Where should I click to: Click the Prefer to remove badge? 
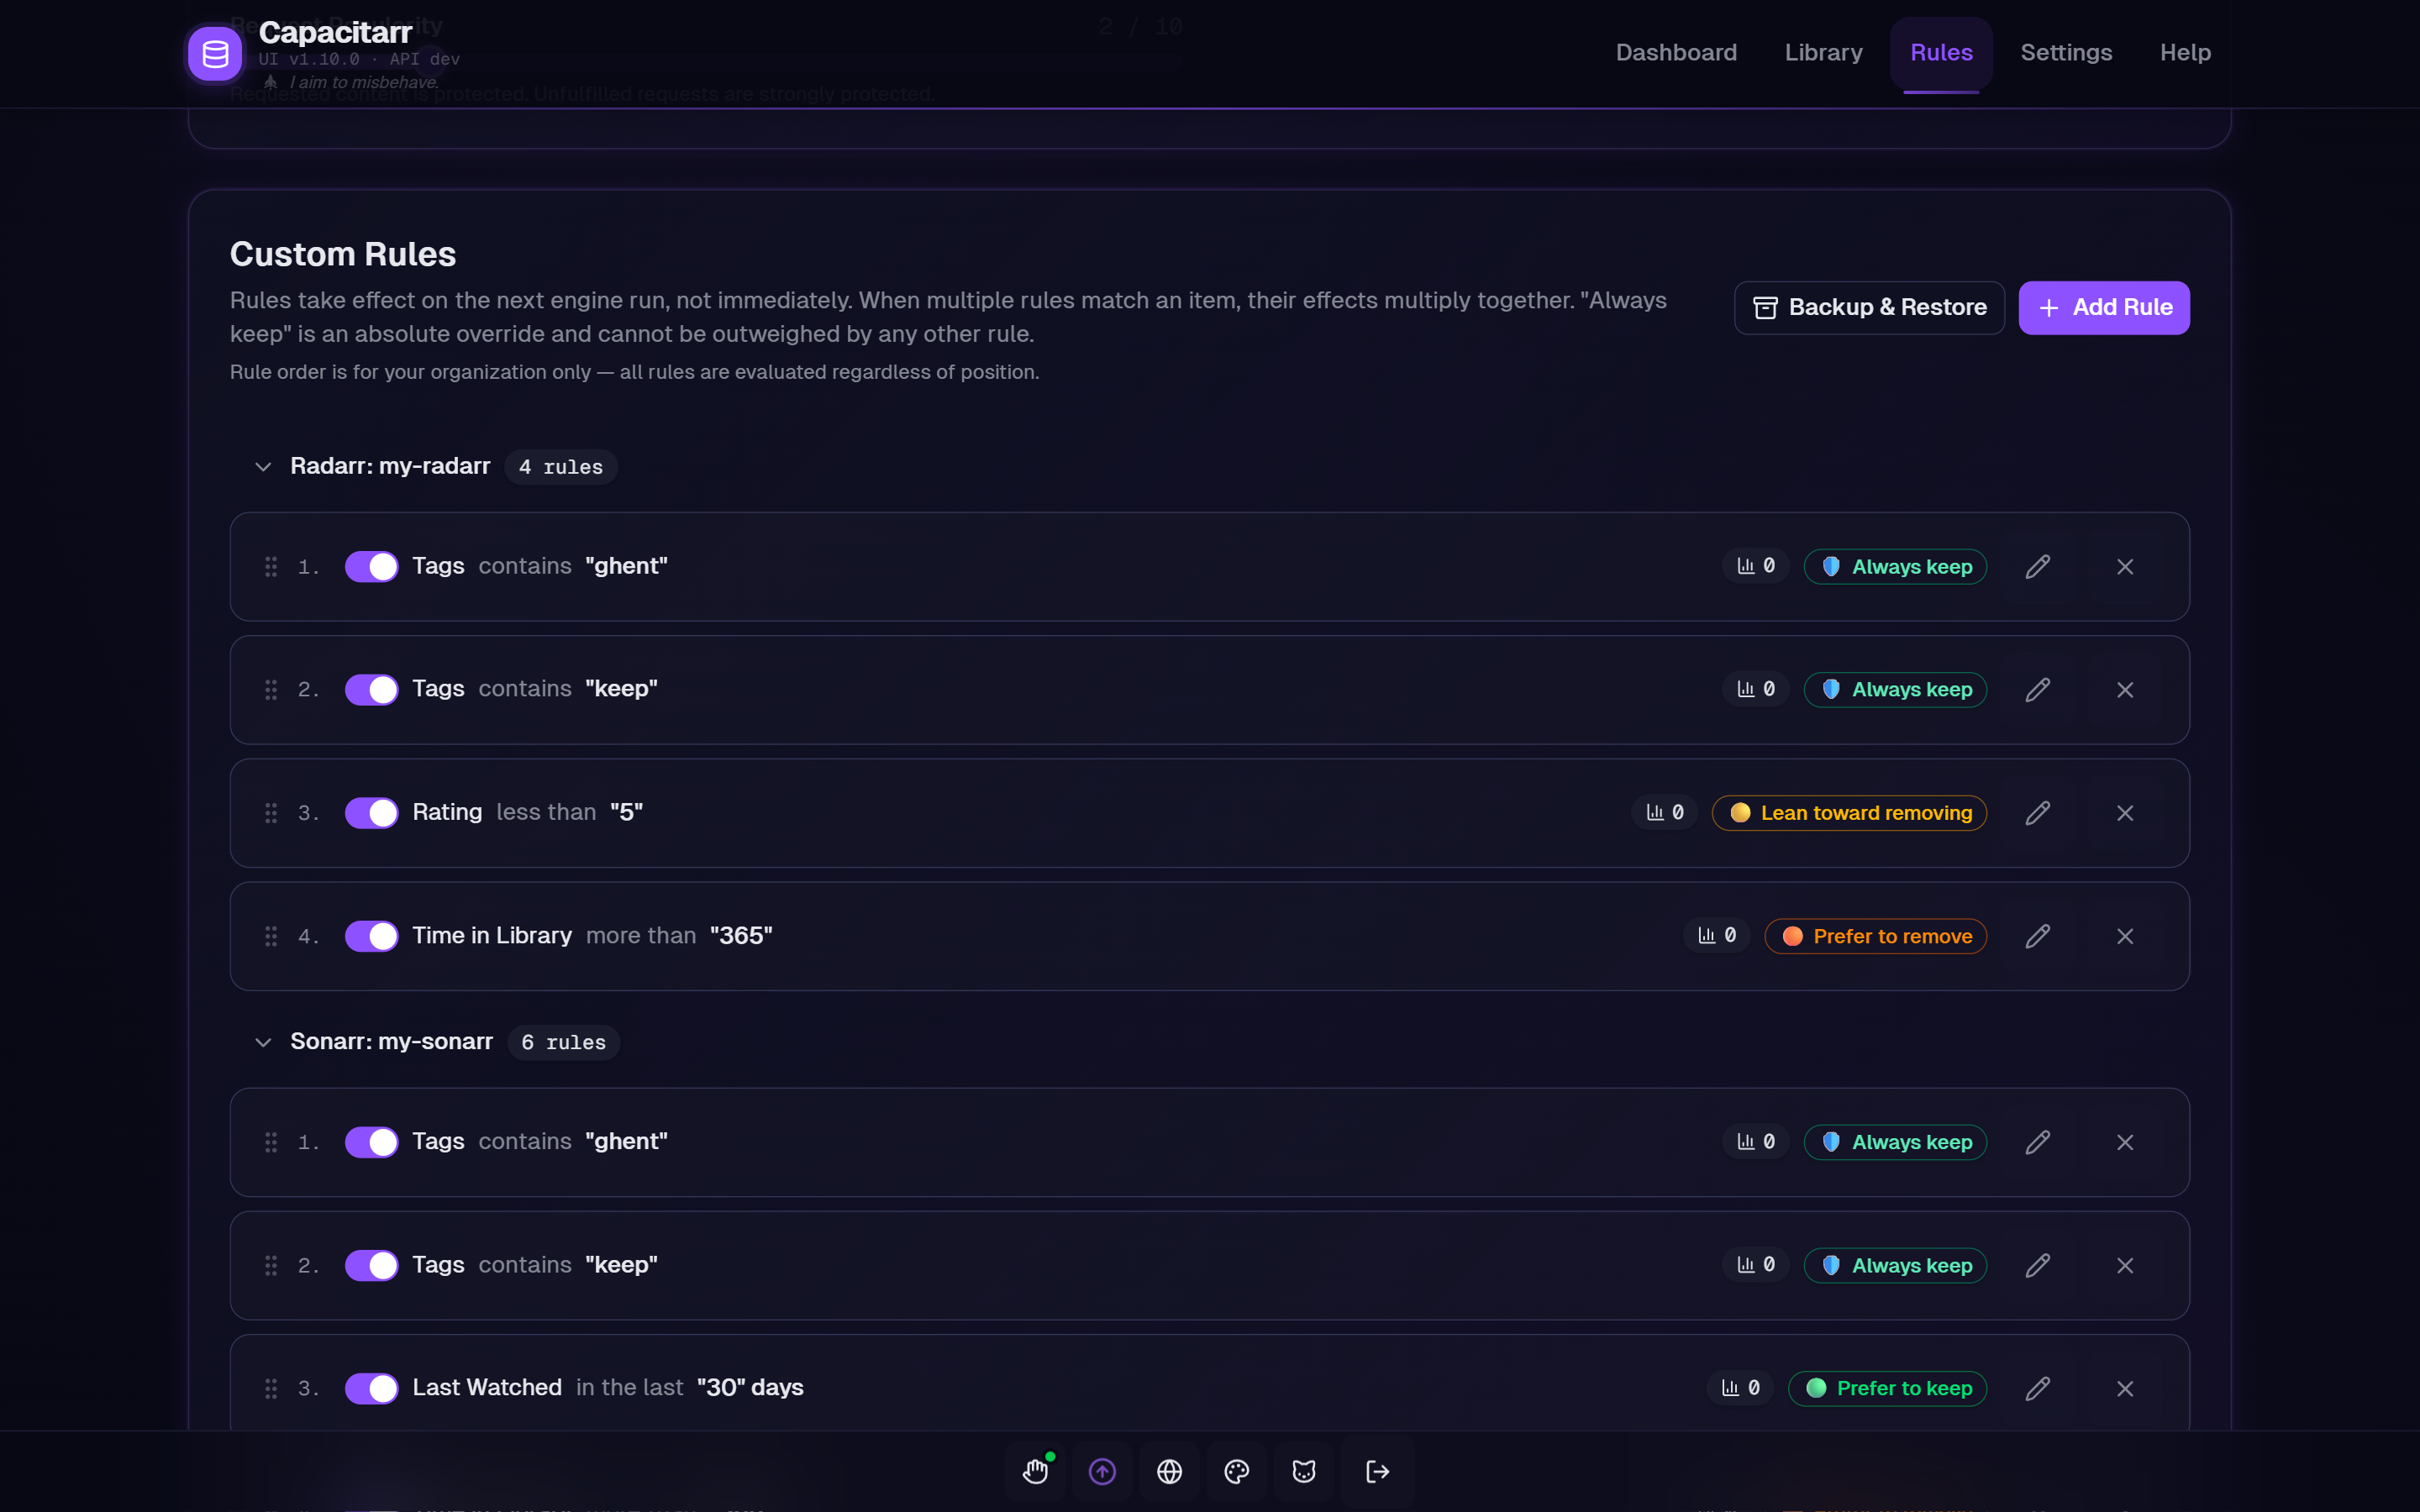pos(1875,936)
